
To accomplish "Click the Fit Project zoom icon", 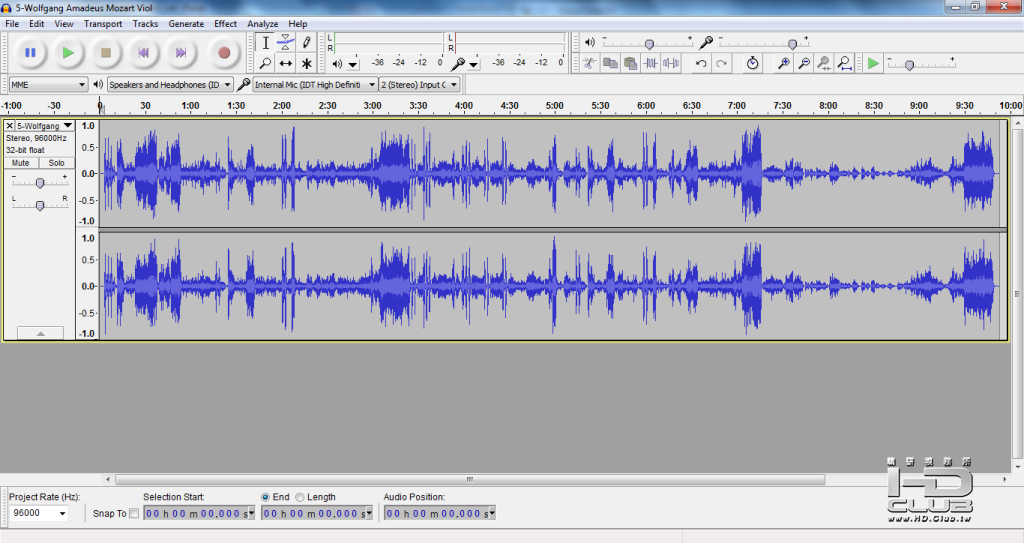I will click(x=844, y=63).
